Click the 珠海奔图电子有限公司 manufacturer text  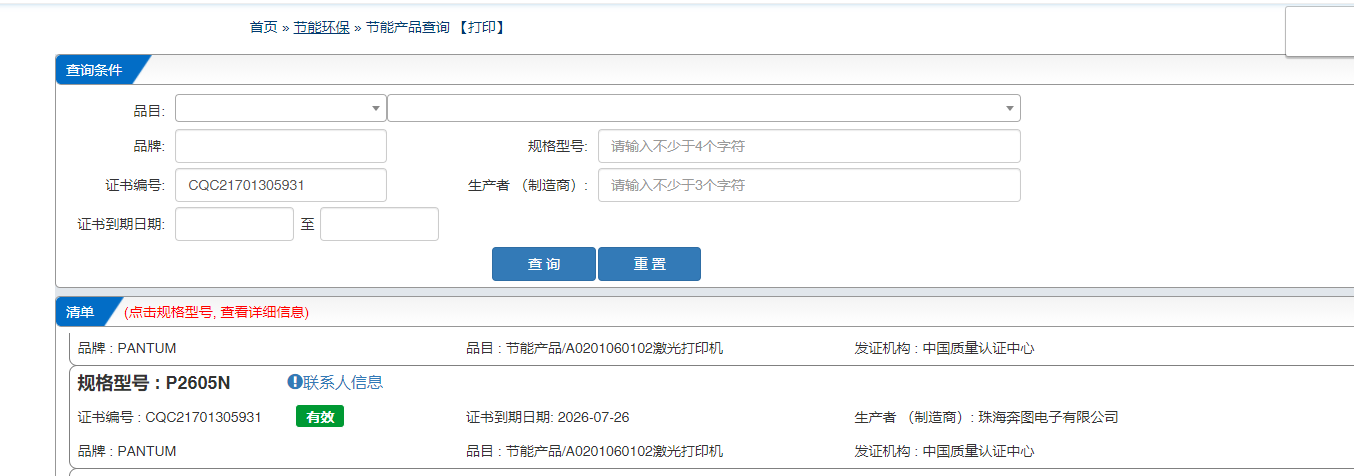[x=1048, y=417]
